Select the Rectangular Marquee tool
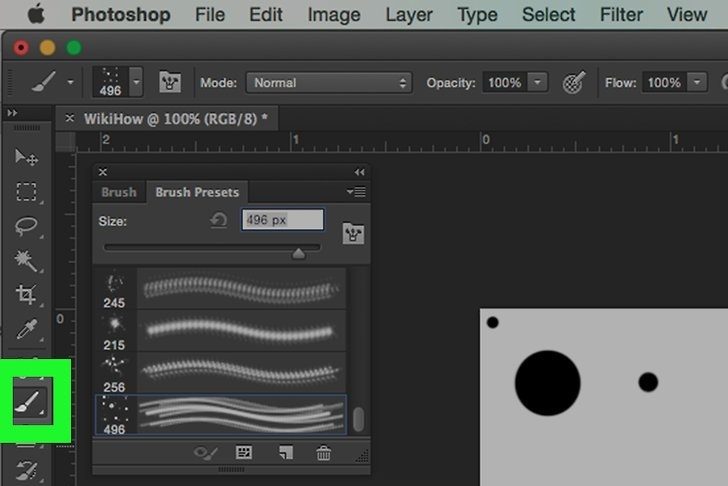This screenshot has height=486, width=728. [27, 192]
